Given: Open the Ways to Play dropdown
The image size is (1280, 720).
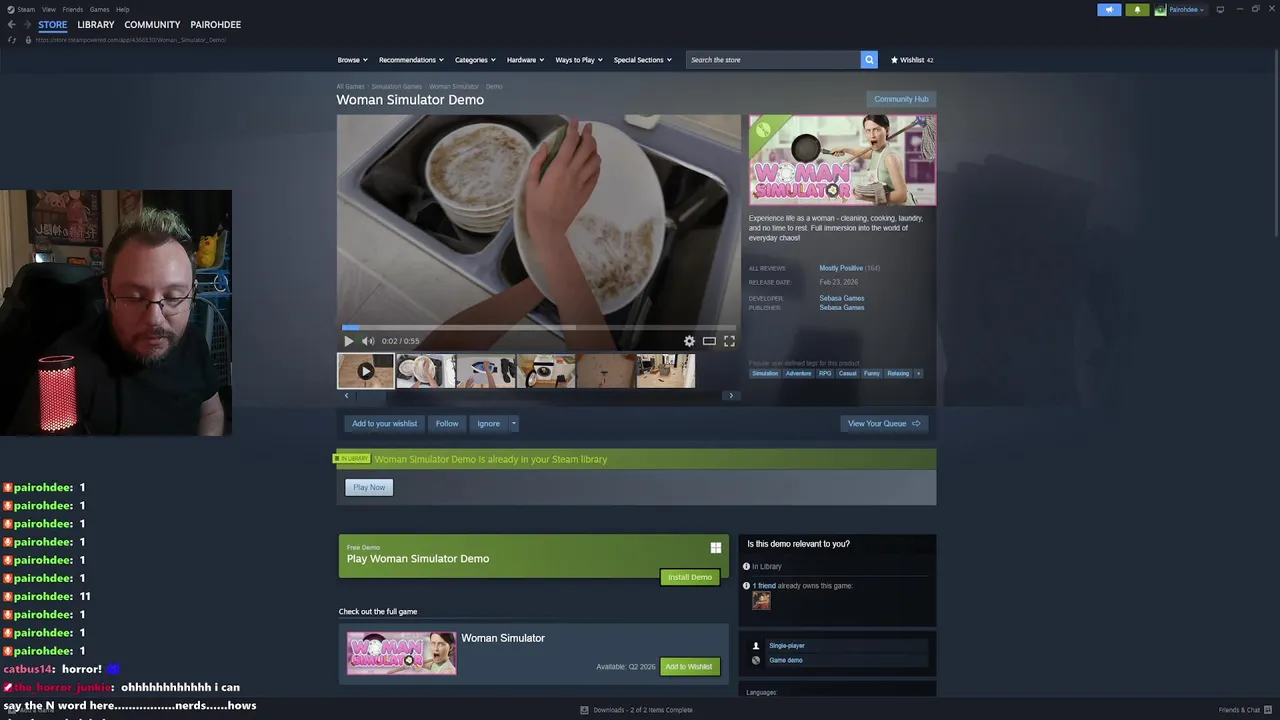Looking at the screenshot, I should [579, 60].
